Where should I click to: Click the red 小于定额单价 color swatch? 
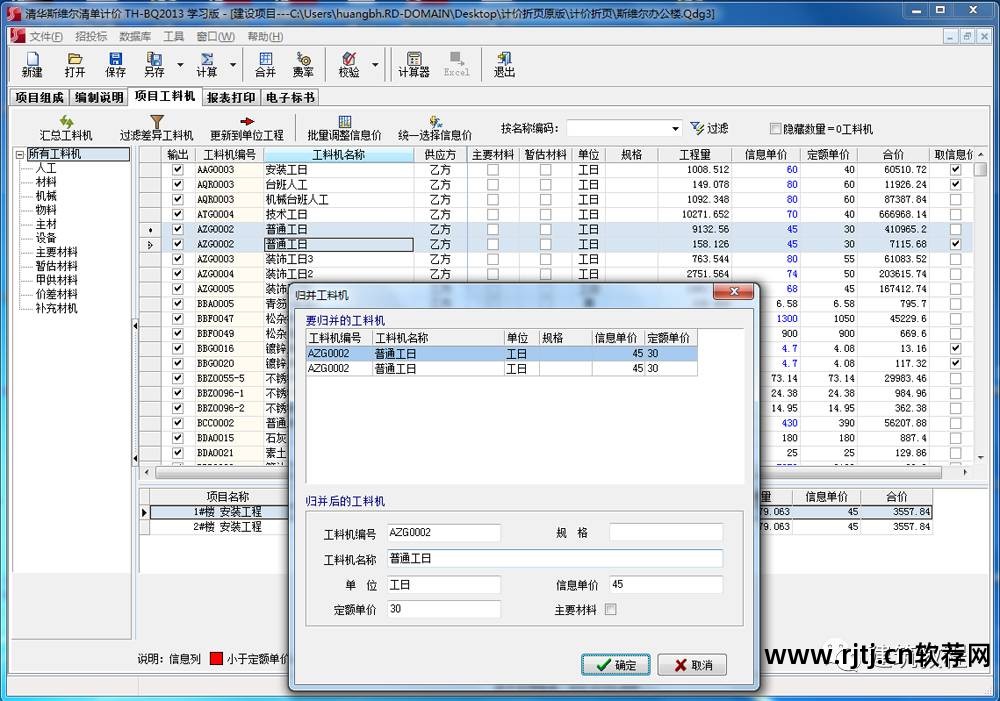pos(215,659)
